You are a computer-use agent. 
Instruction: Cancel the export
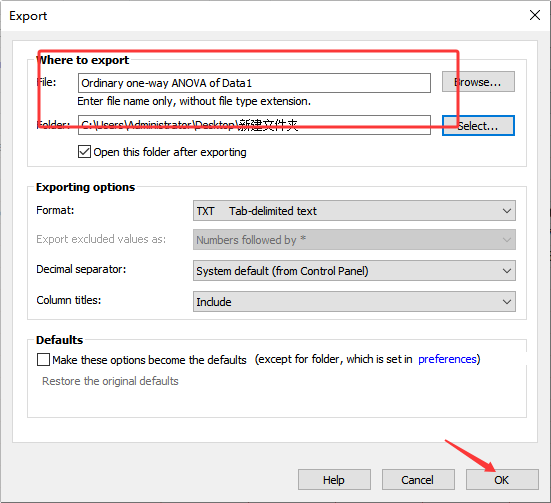[x=418, y=479]
